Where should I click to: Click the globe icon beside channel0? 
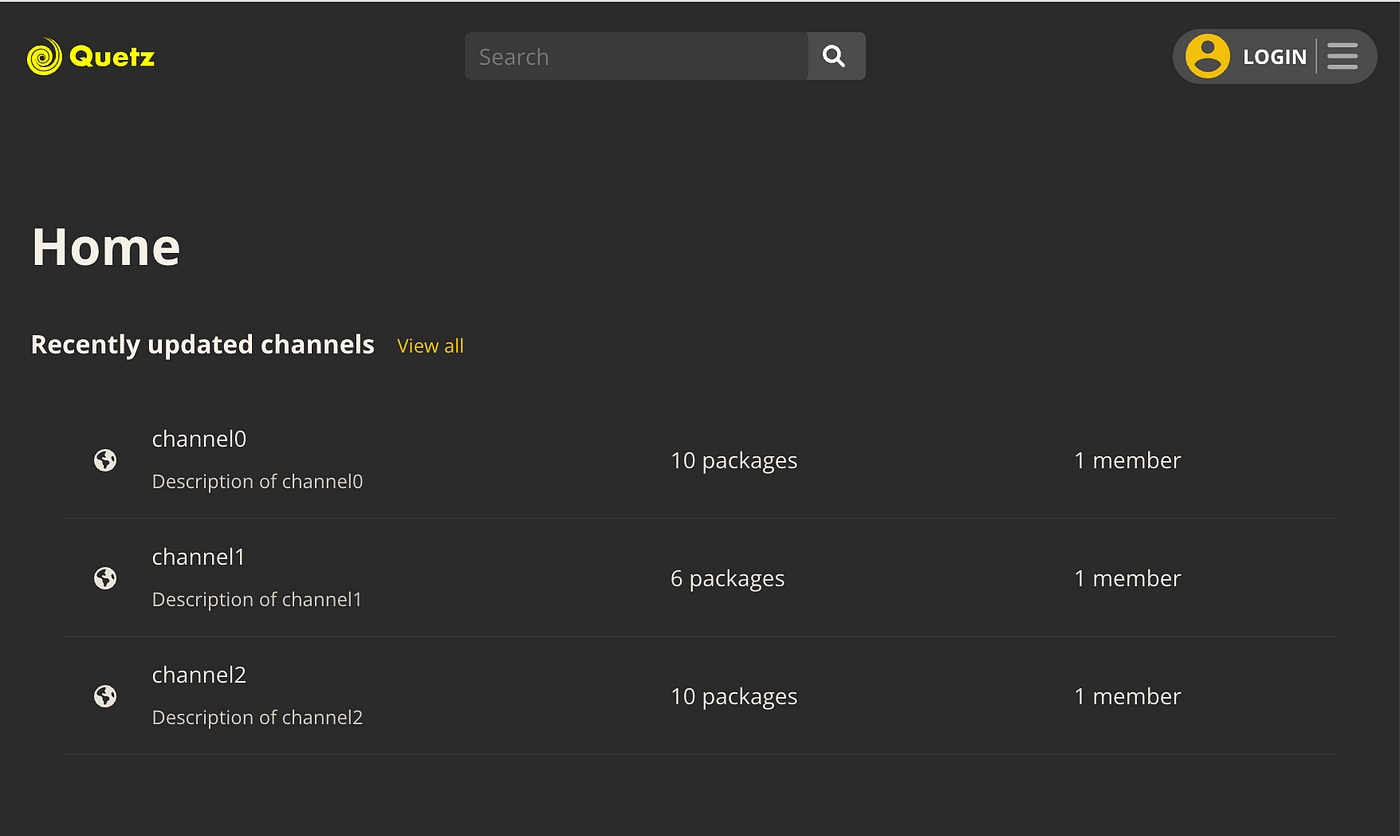coord(105,460)
